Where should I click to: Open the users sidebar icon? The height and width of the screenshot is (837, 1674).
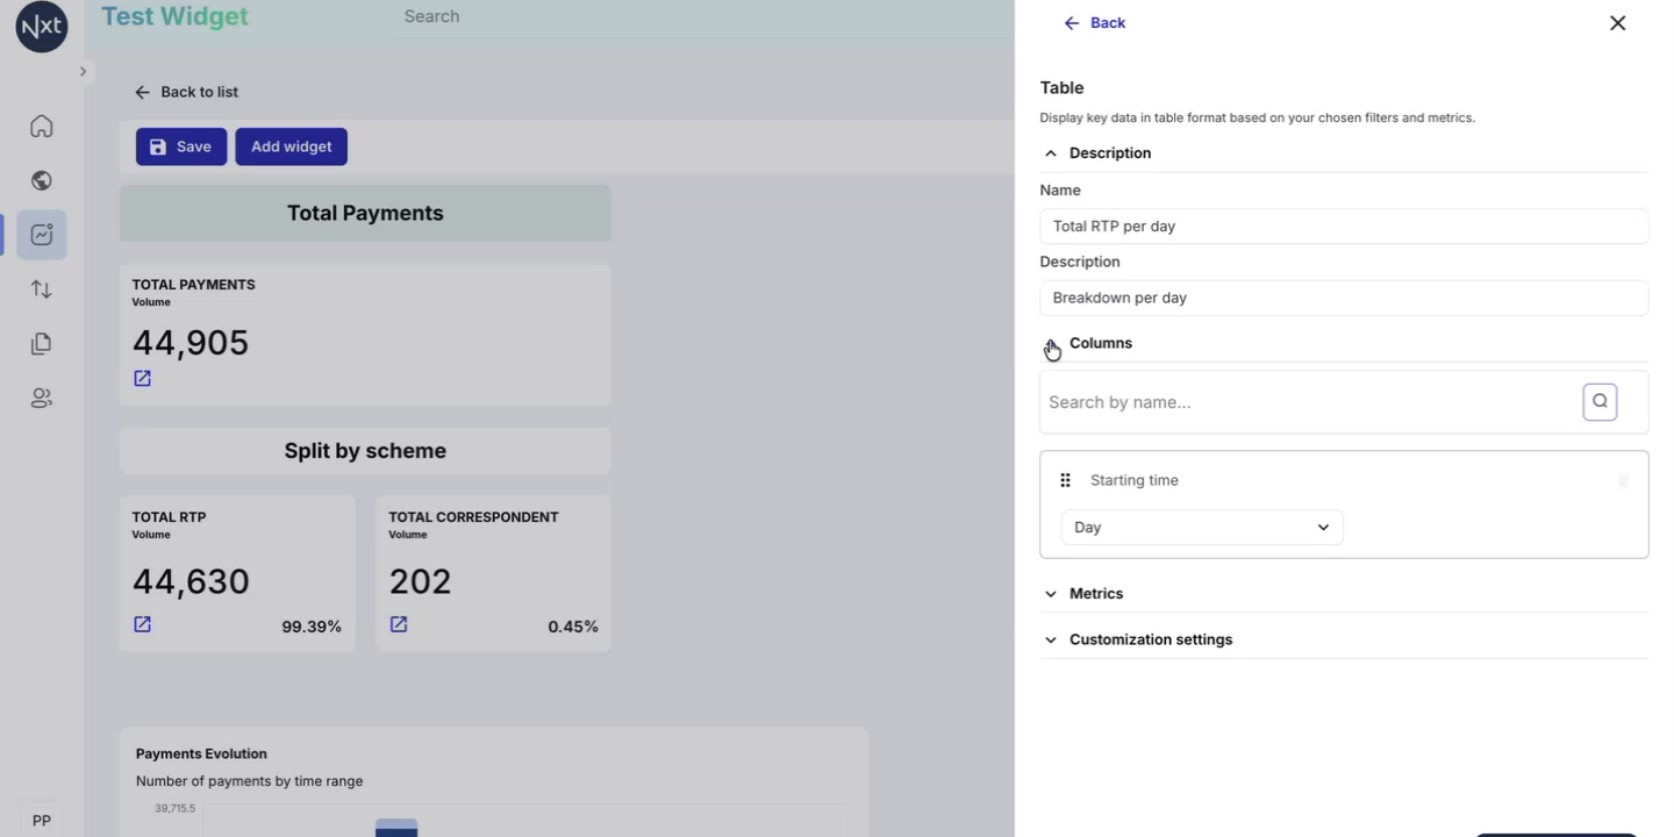(x=41, y=398)
